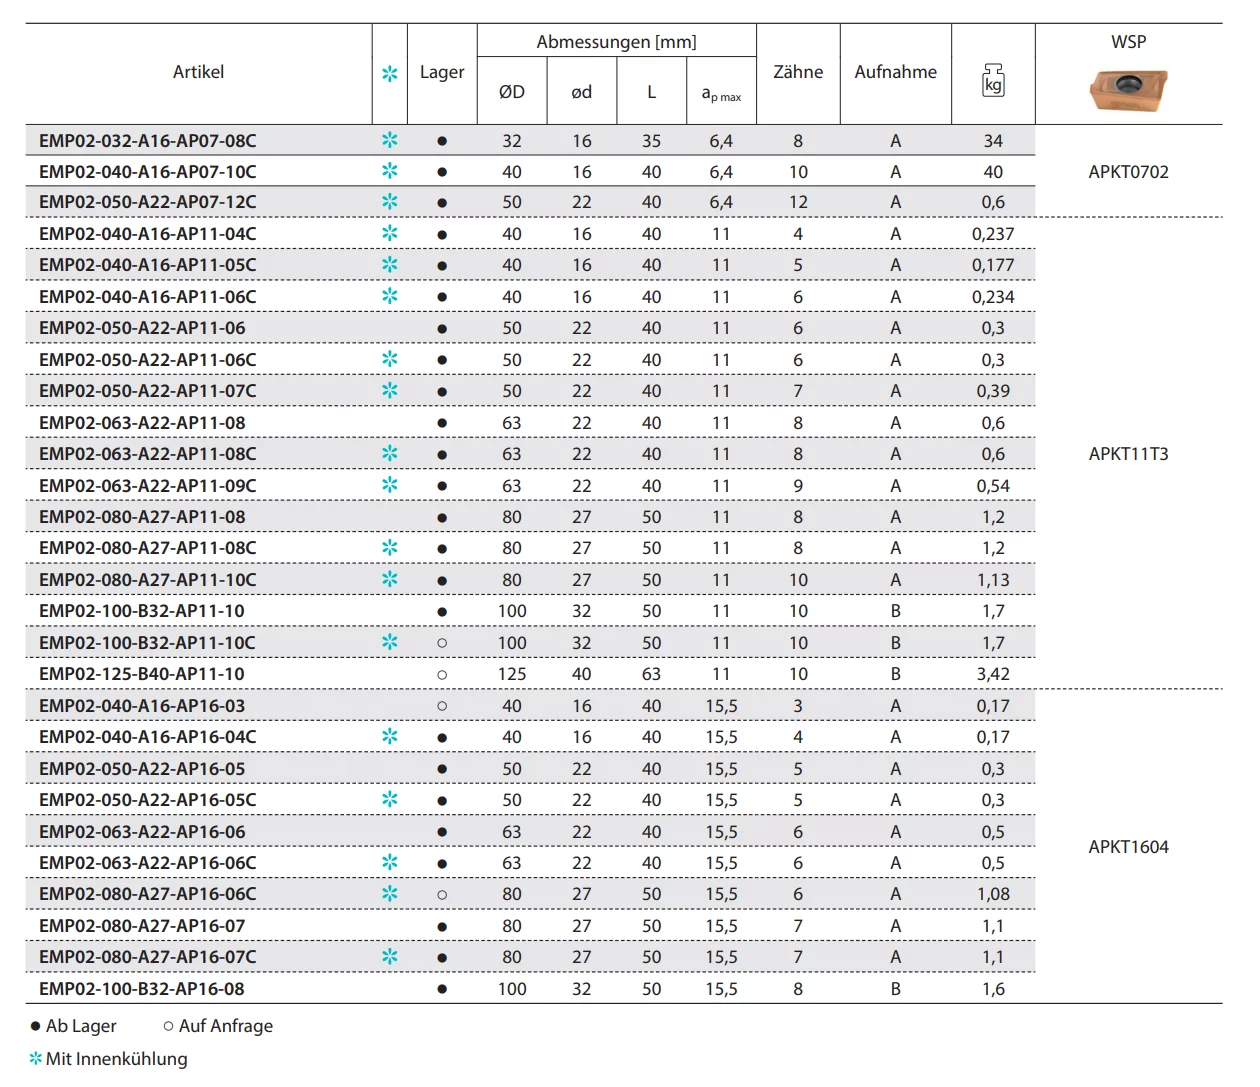Click the filled dot beside Ab Lager legend

(36, 1026)
